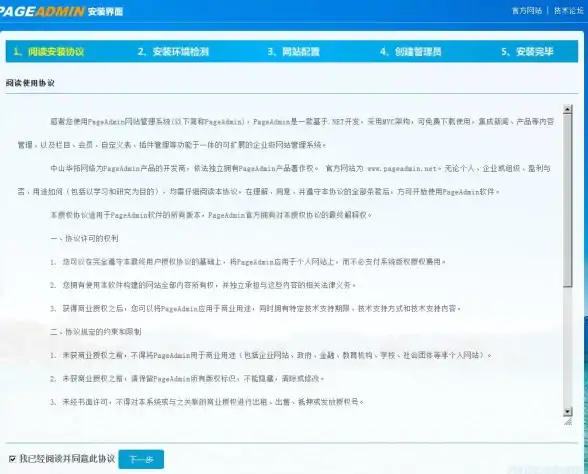Image resolution: width=588 pixels, height=474 pixels.
Task: Click line 不得将PageAdmin用于商业用途 in agreement
Action: (x=271, y=355)
